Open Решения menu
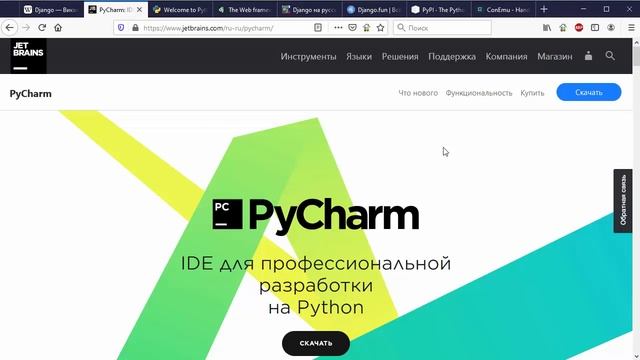The height and width of the screenshot is (360, 640). click(400, 56)
